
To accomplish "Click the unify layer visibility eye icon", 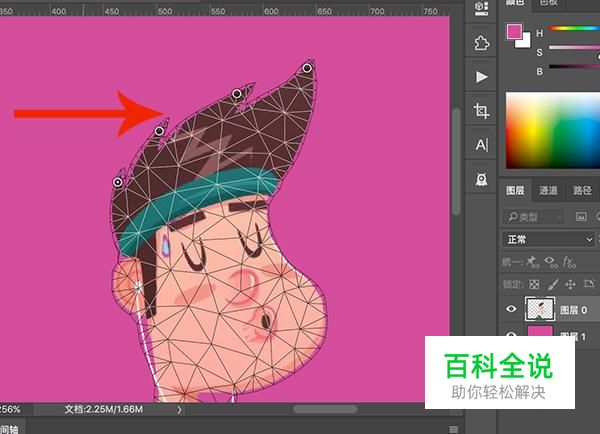I will [551, 262].
